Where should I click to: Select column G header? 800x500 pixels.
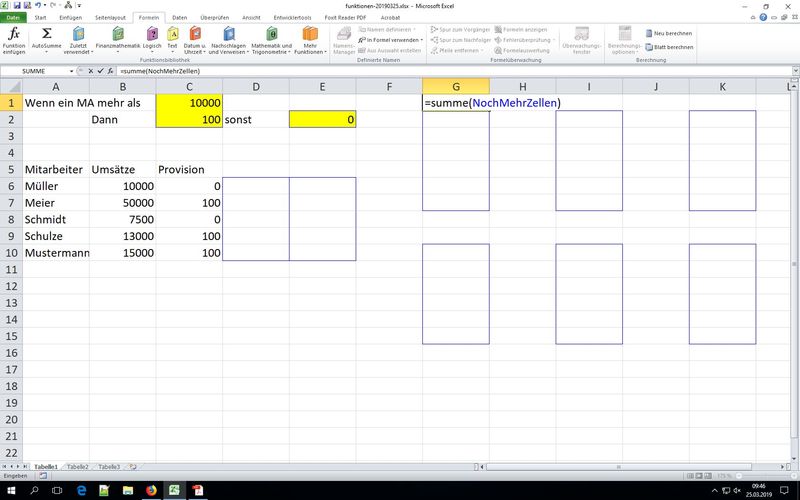456,87
